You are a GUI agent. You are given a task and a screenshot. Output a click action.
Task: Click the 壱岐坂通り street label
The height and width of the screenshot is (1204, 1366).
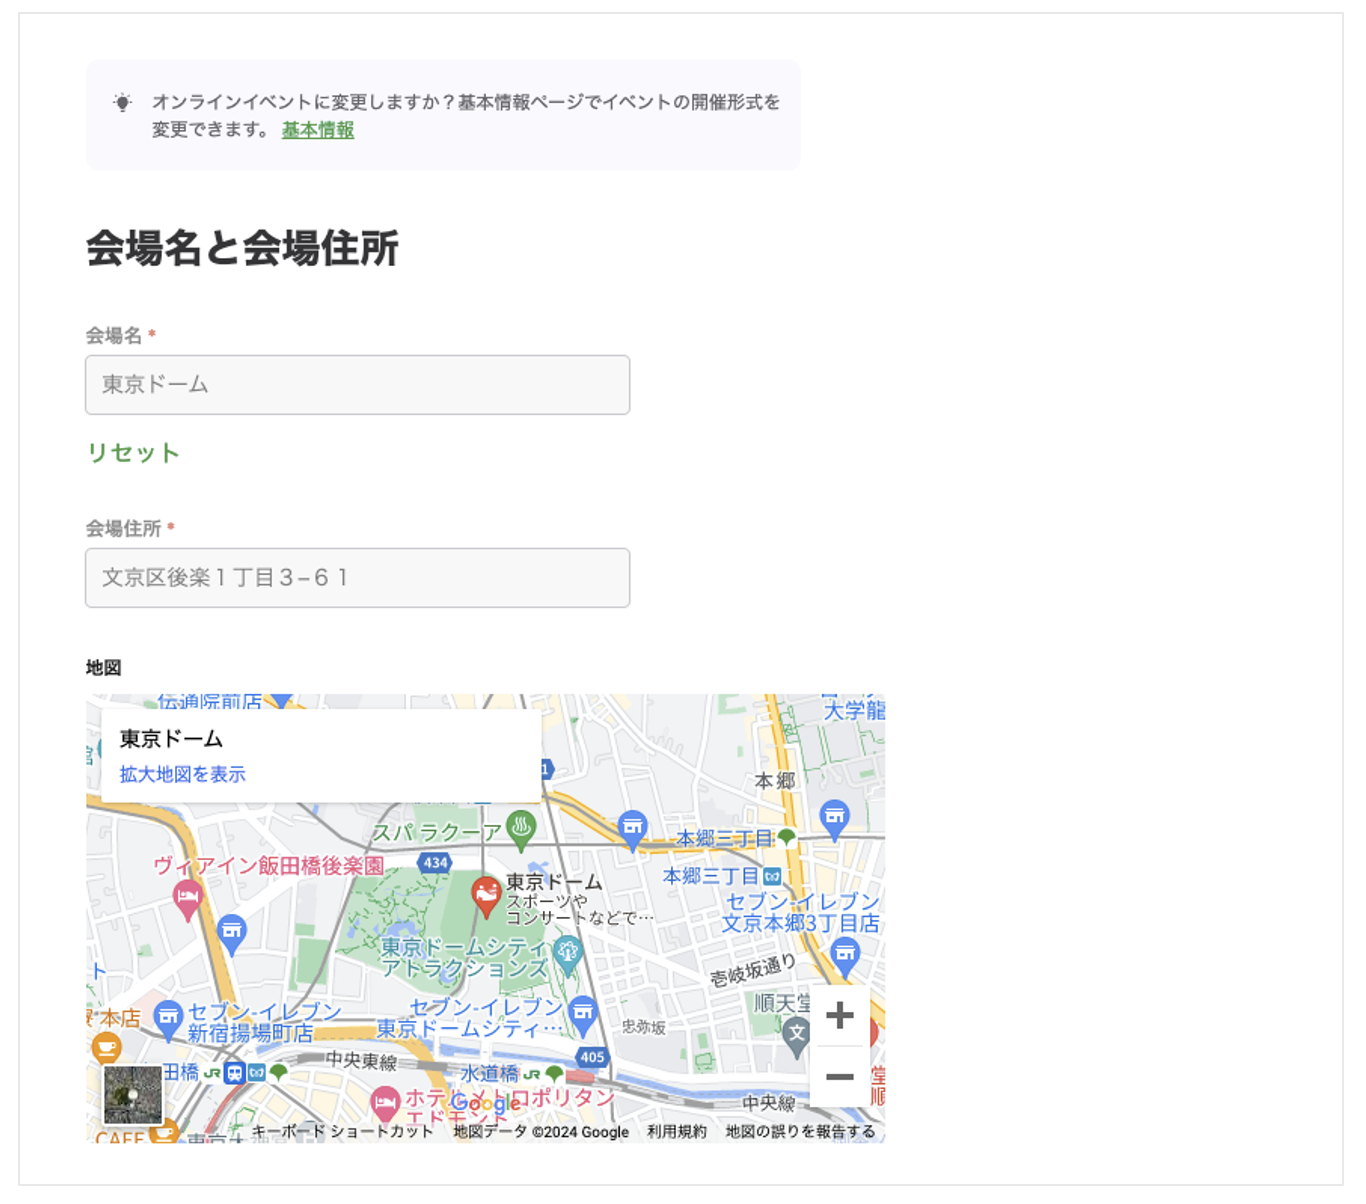[753, 971]
